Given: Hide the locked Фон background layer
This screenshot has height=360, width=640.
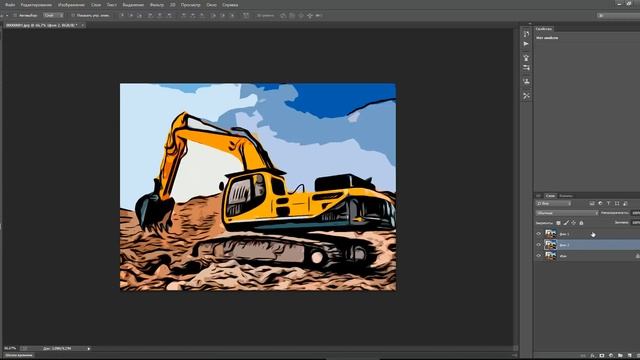Looking at the screenshot, I should (538, 256).
